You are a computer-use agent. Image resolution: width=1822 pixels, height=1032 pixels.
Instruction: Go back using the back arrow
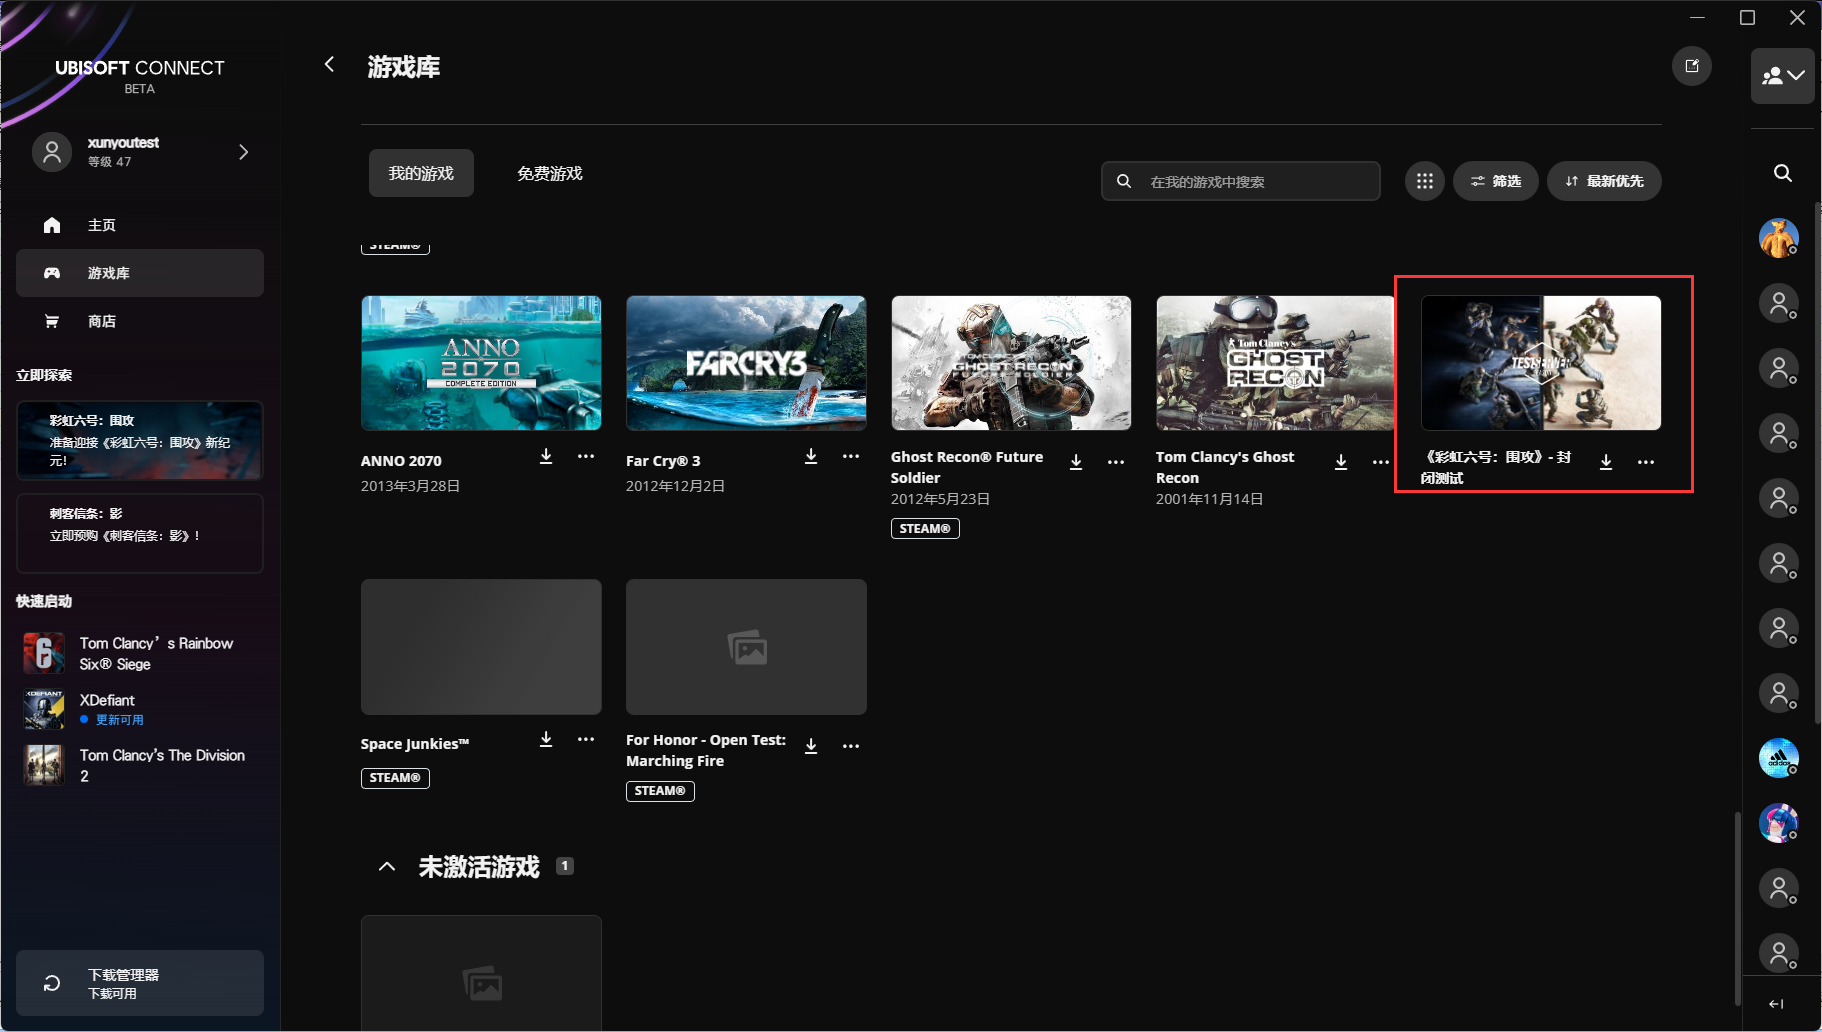(329, 65)
